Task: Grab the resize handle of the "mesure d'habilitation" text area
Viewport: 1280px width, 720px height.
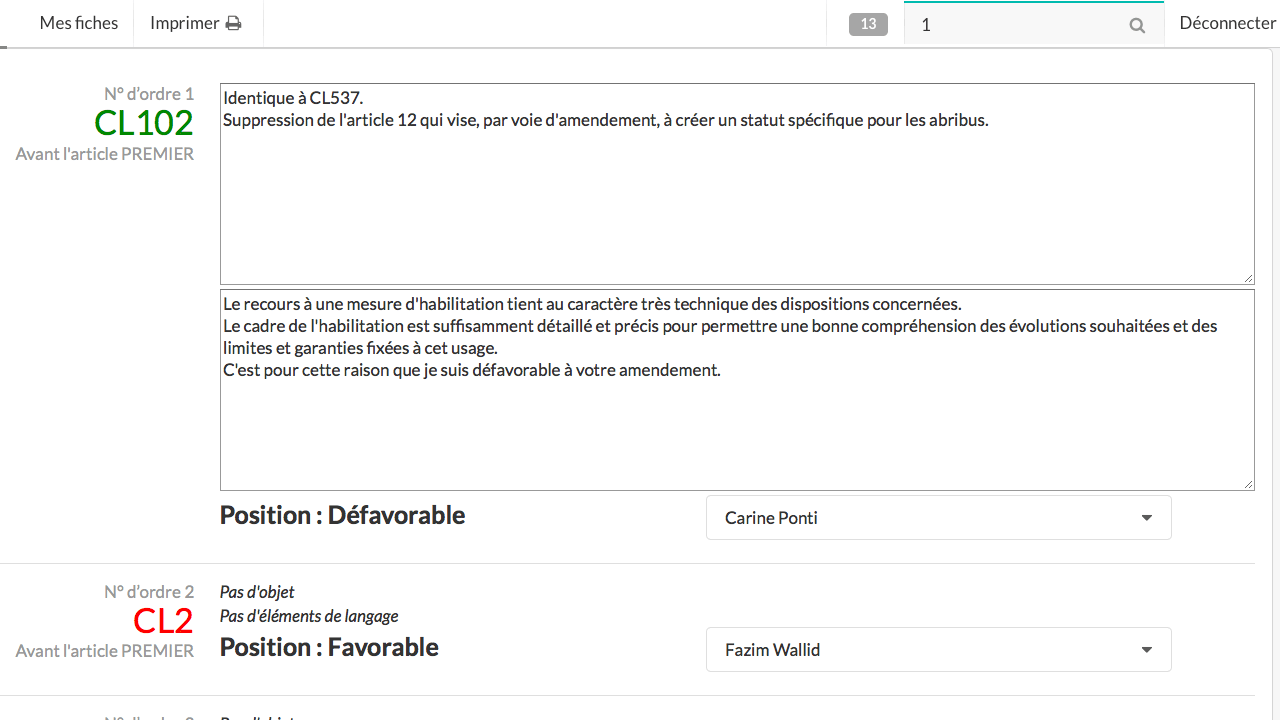Action: (x=1248, y=484)
